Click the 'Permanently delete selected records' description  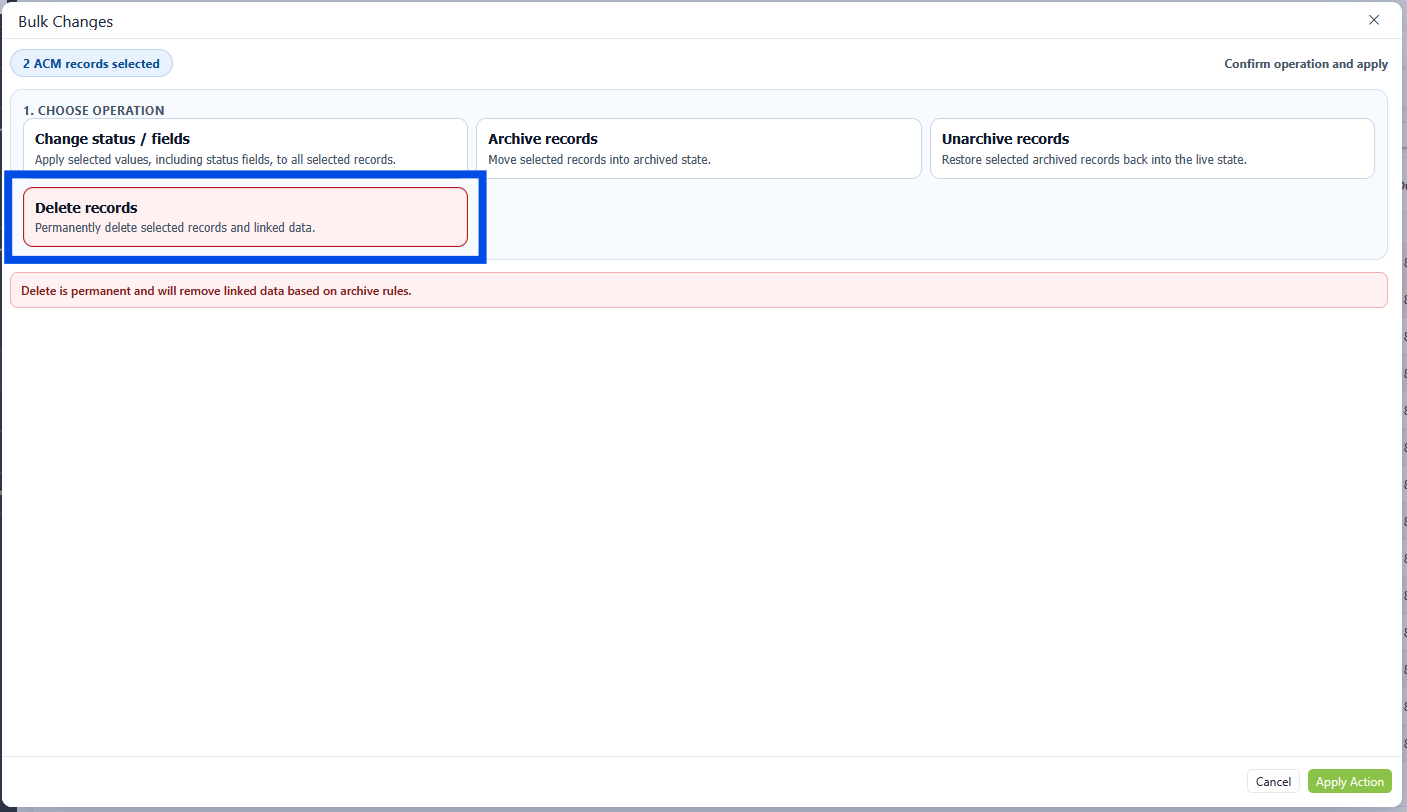click(175, 228)
